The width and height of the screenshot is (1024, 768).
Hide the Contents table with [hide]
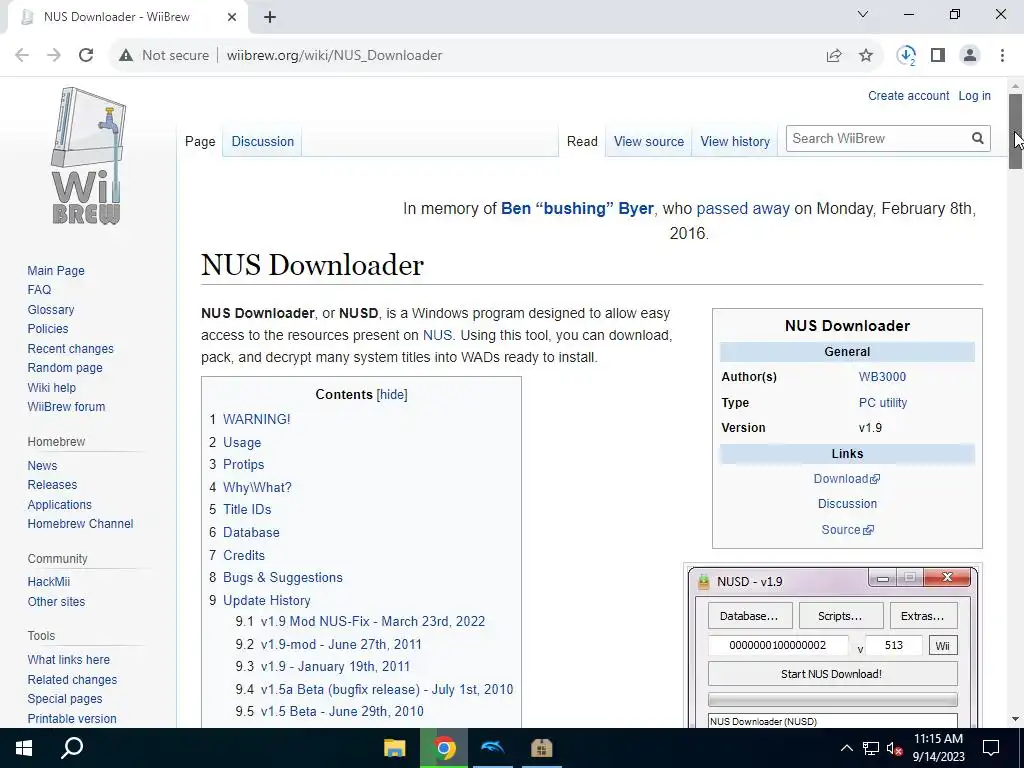pyautogui.click(x=392, y=394)
